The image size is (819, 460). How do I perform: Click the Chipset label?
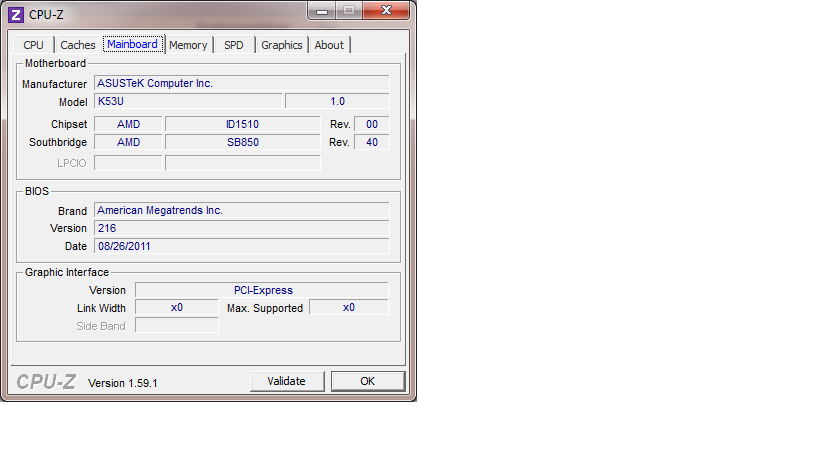click(x=69, y=124)
